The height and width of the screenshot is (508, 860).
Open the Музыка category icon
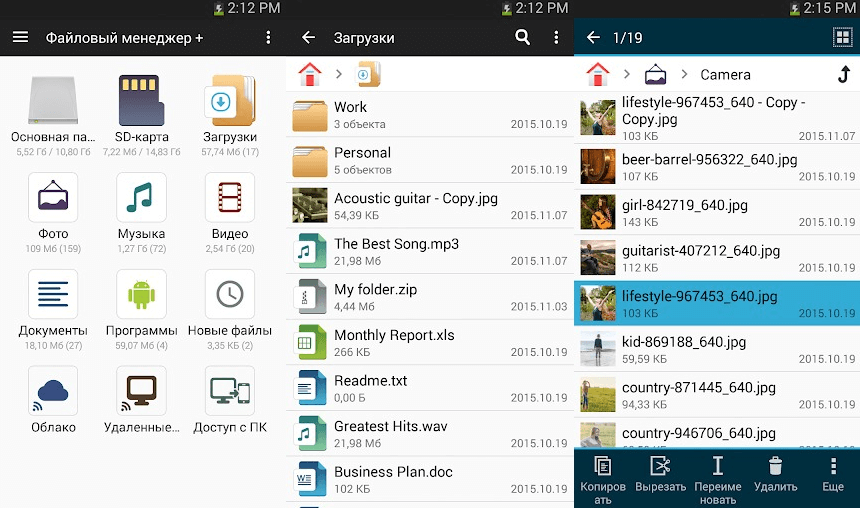tap(141, 197)
